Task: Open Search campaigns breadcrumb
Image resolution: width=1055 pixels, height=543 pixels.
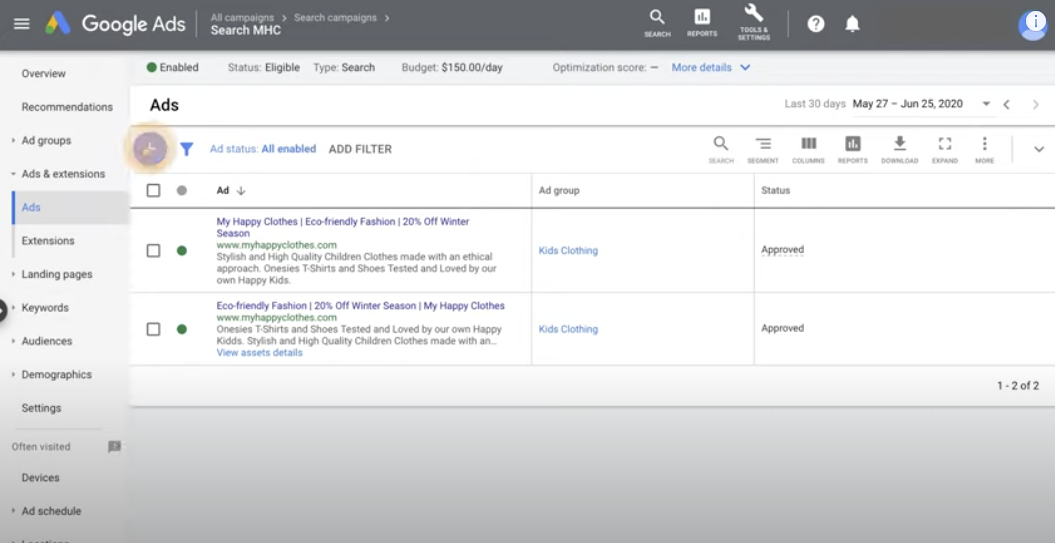Action: click(335, 17)
